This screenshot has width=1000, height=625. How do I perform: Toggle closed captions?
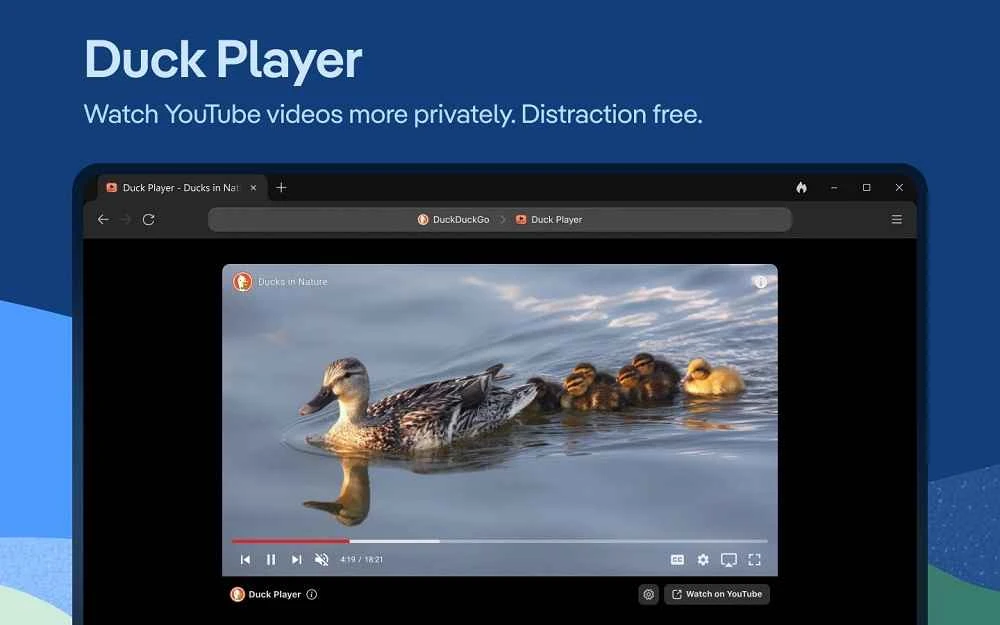(677, 559)
